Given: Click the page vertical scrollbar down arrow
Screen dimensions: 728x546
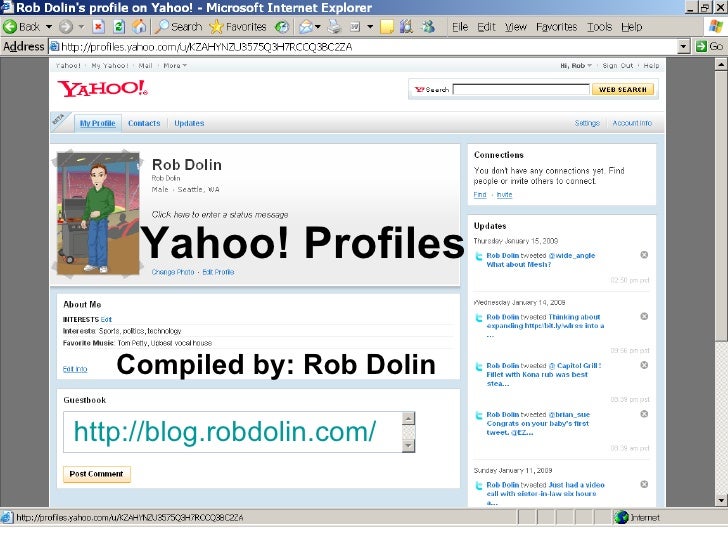Looking at the screenshot, I should tap(721, 500).
